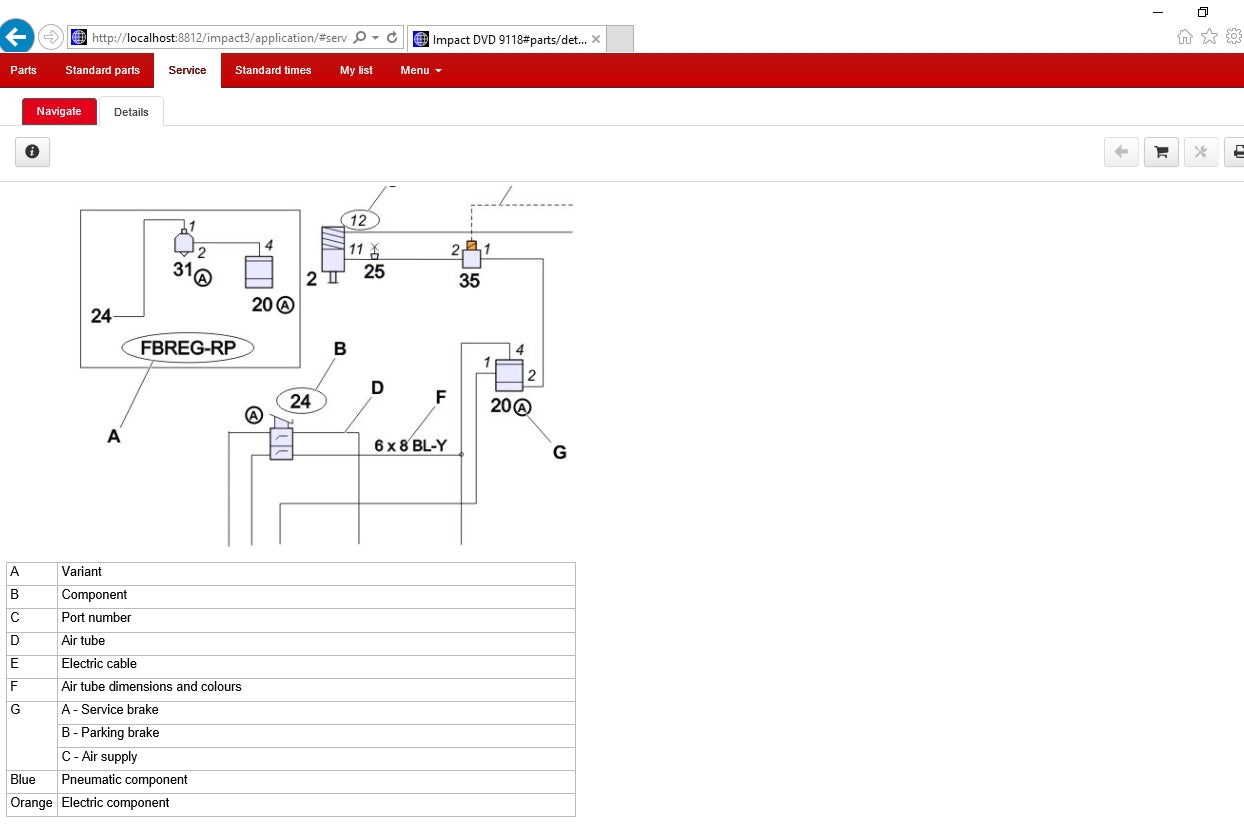Image resolution: width=1244 pixels, height=830 pixels.
Task: Select the Navigate tab
Action: (x=59, y=111)
